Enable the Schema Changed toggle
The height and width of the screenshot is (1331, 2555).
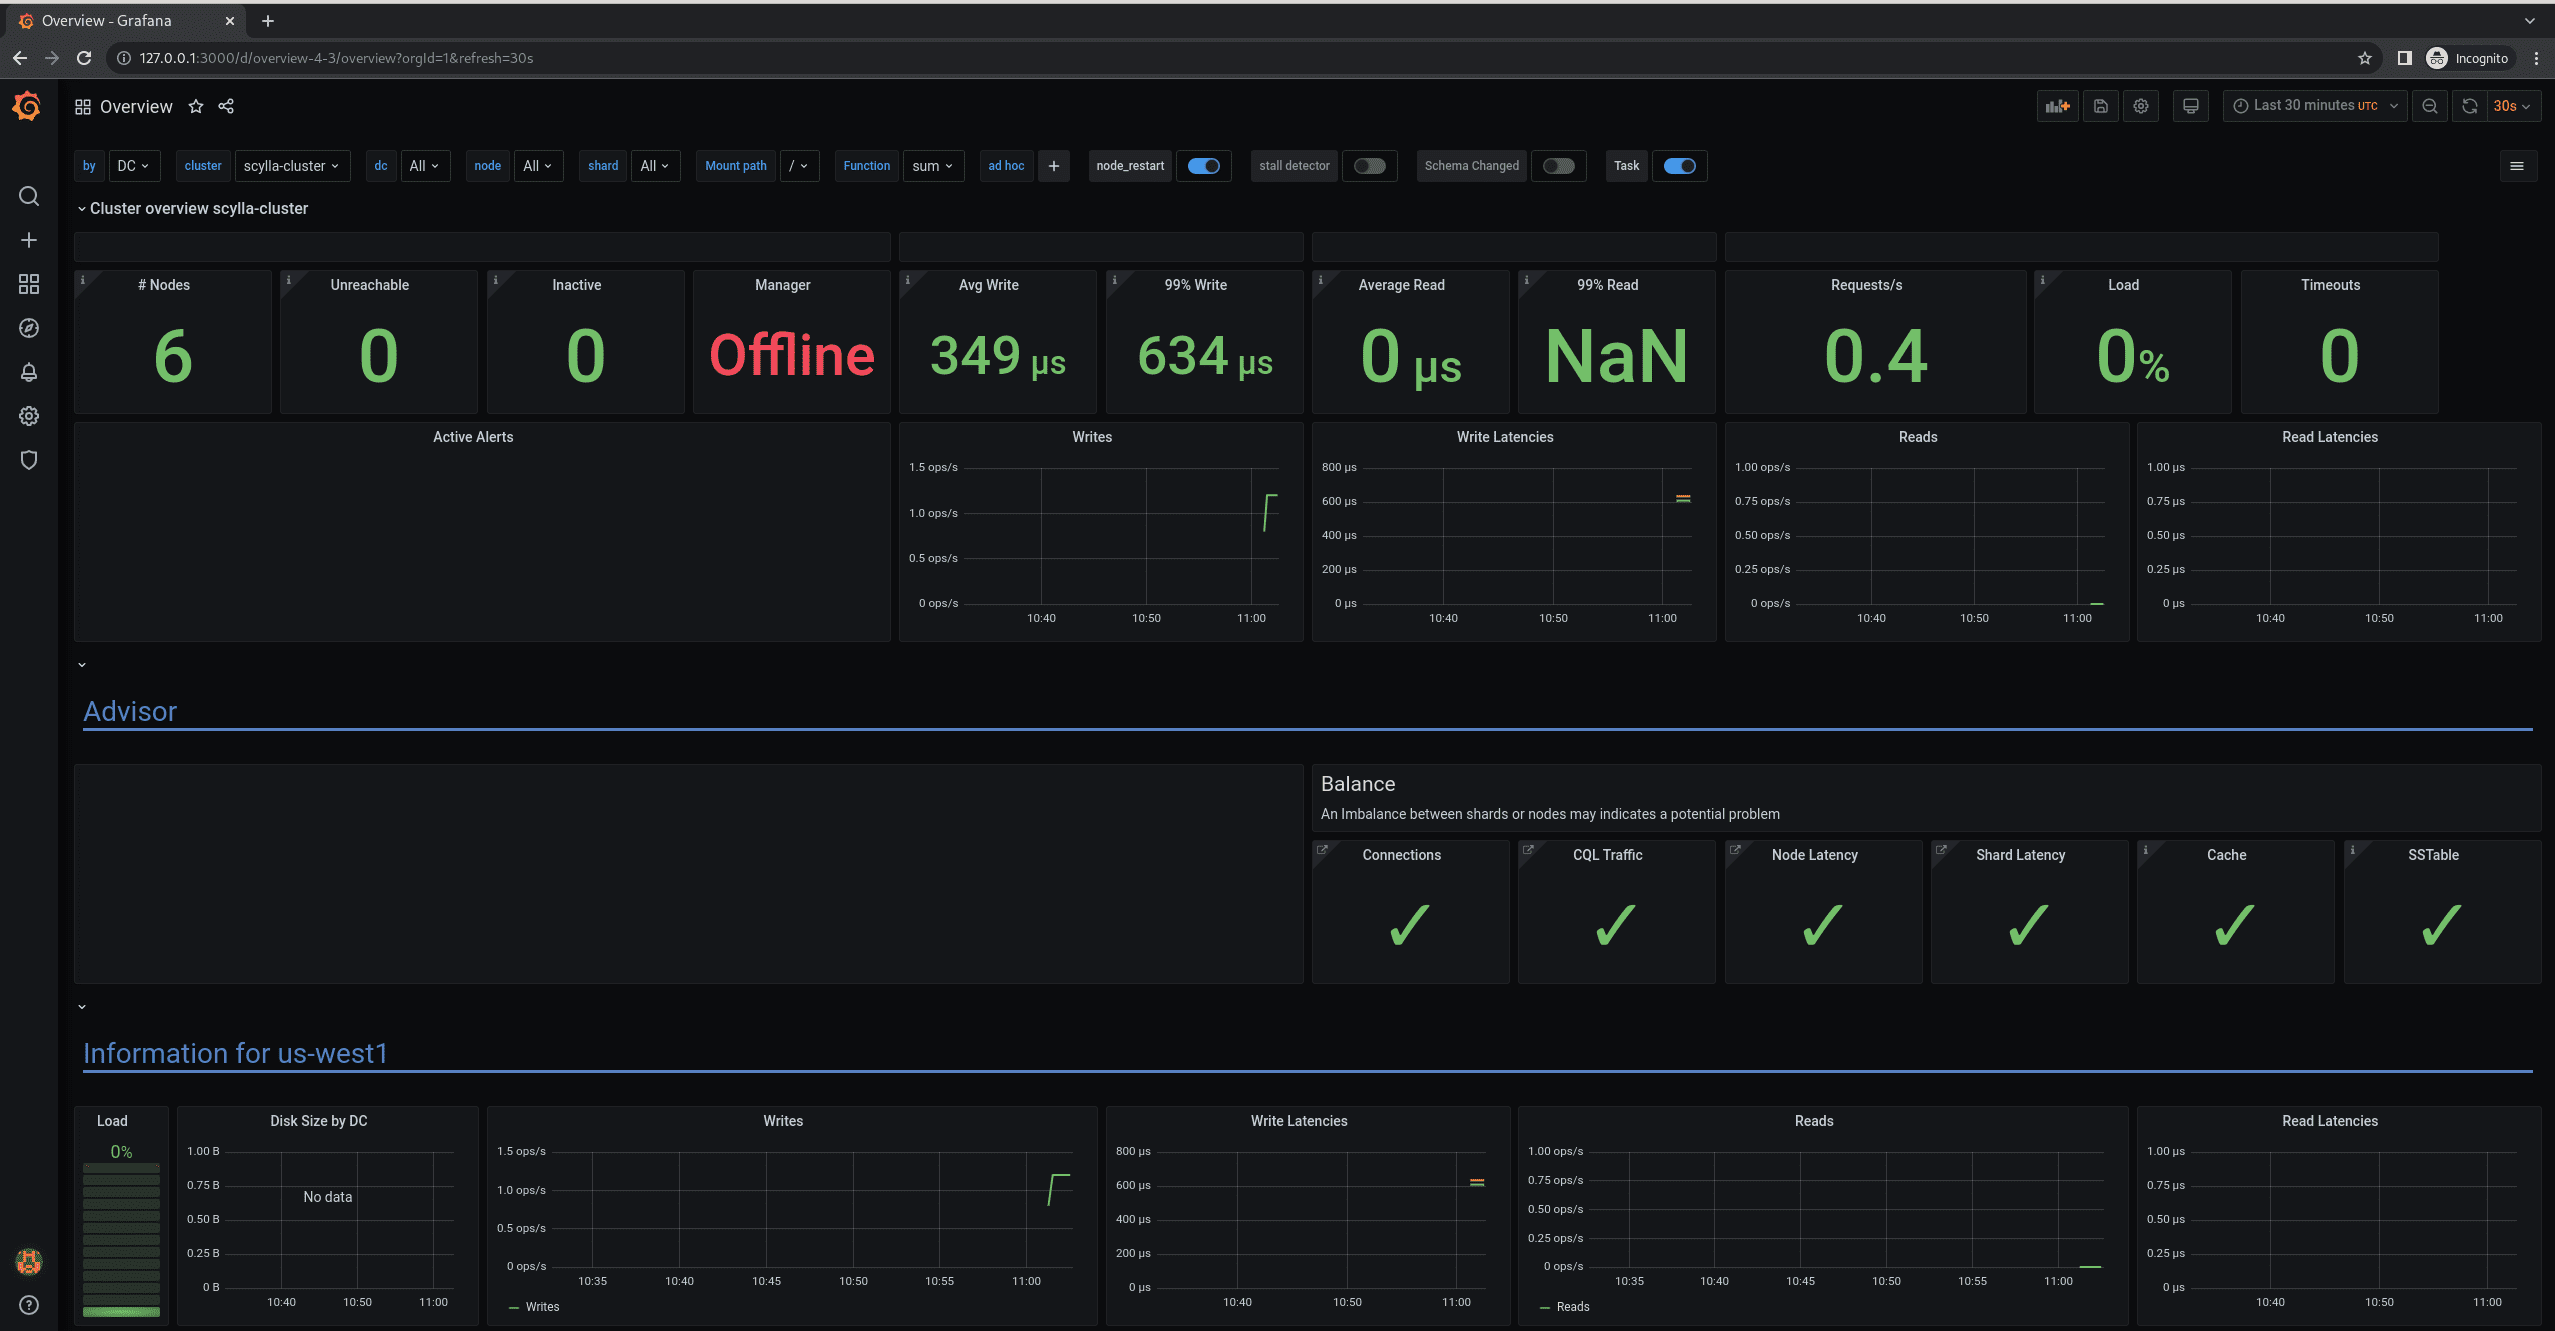click(1559, 166)
